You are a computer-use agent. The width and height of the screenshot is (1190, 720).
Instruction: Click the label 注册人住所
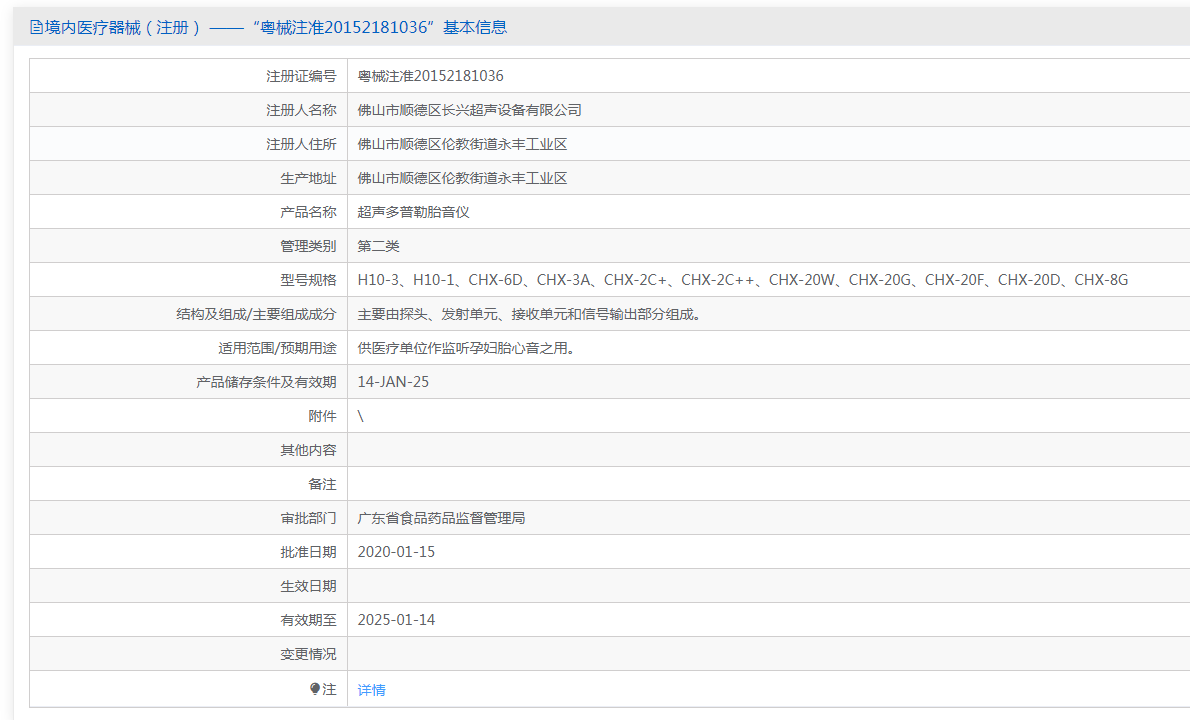click(x=301, y=144)
